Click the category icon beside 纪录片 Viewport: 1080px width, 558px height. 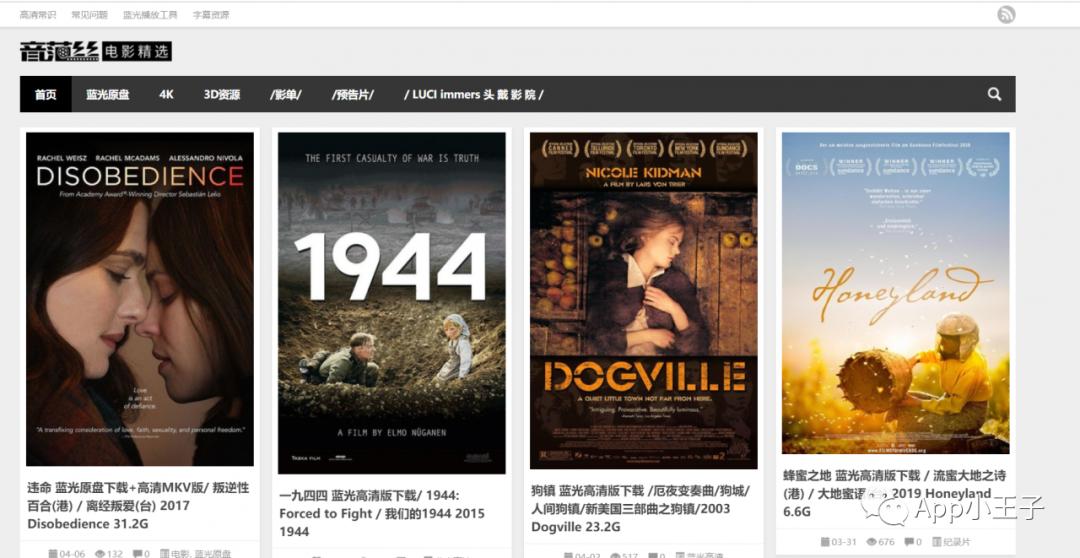937,542
